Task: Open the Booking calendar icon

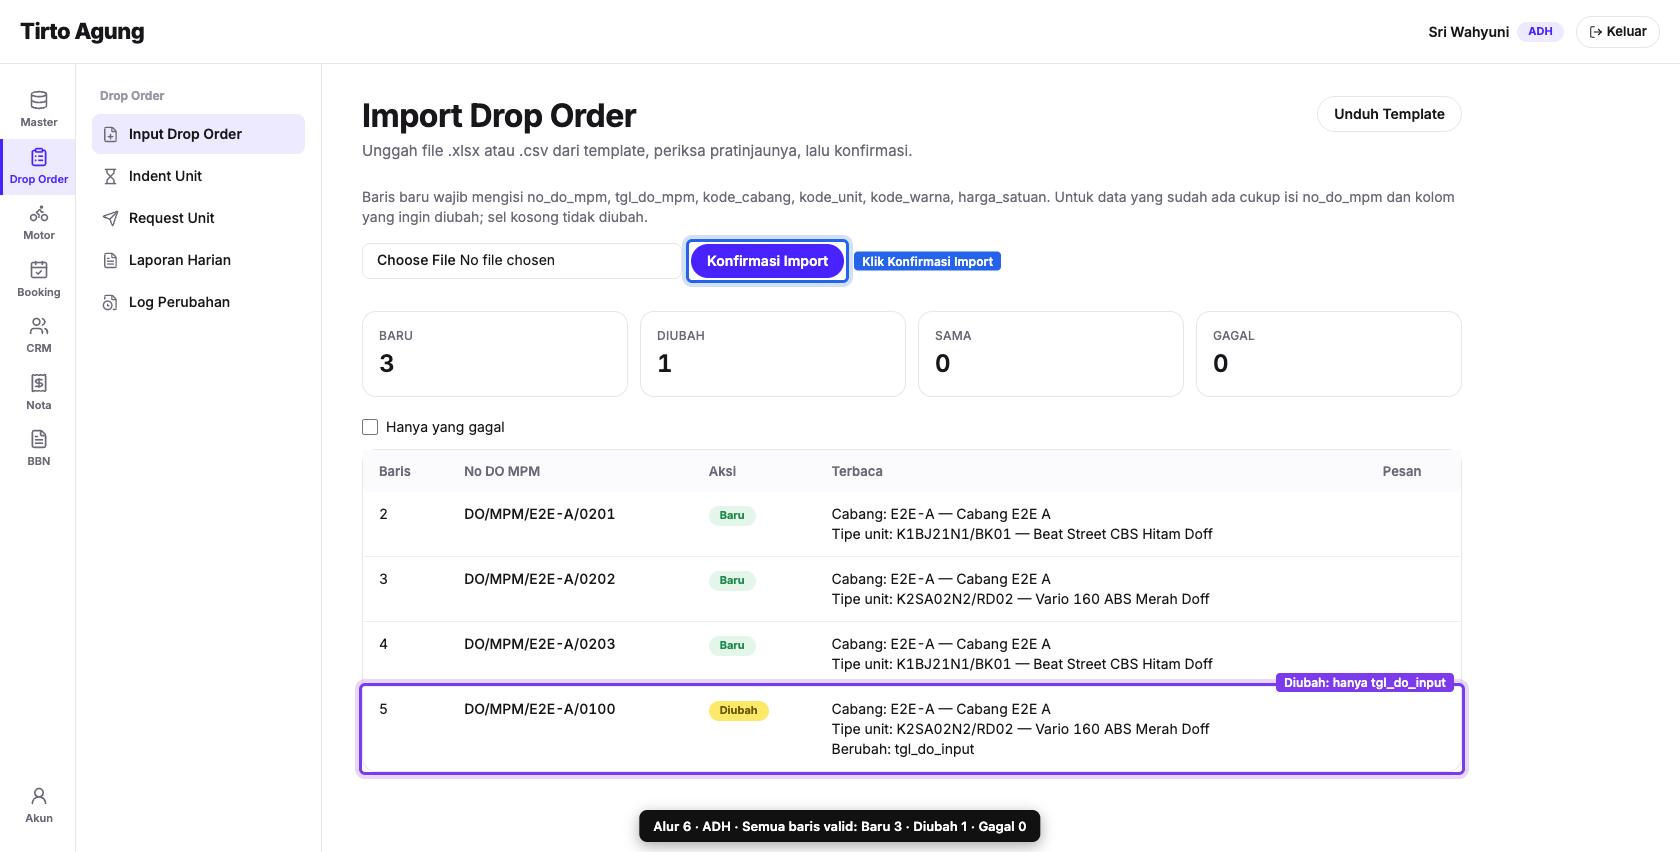Action: [x=39, y=270]
